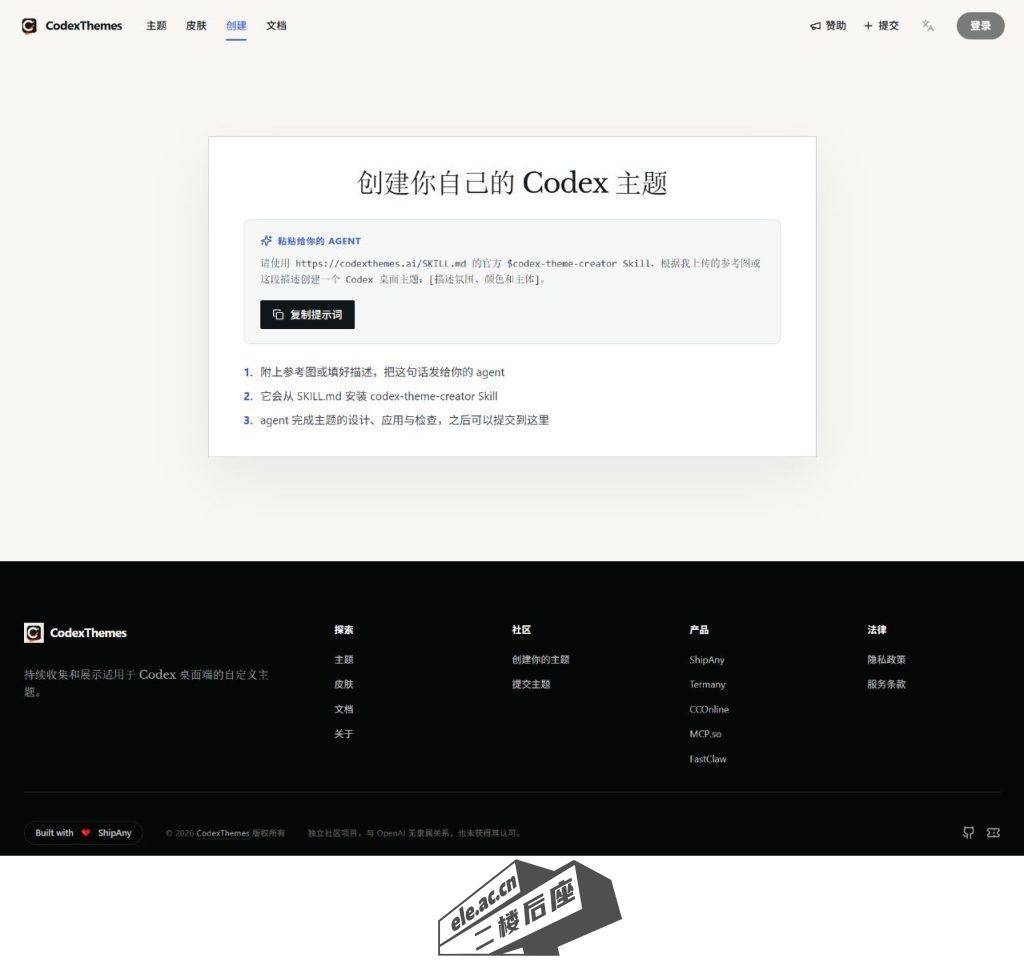Click the 独立社区项目 OpenAI disclaimer text
The width and height of the screenshot is (1024, 979).
[414, 833]
